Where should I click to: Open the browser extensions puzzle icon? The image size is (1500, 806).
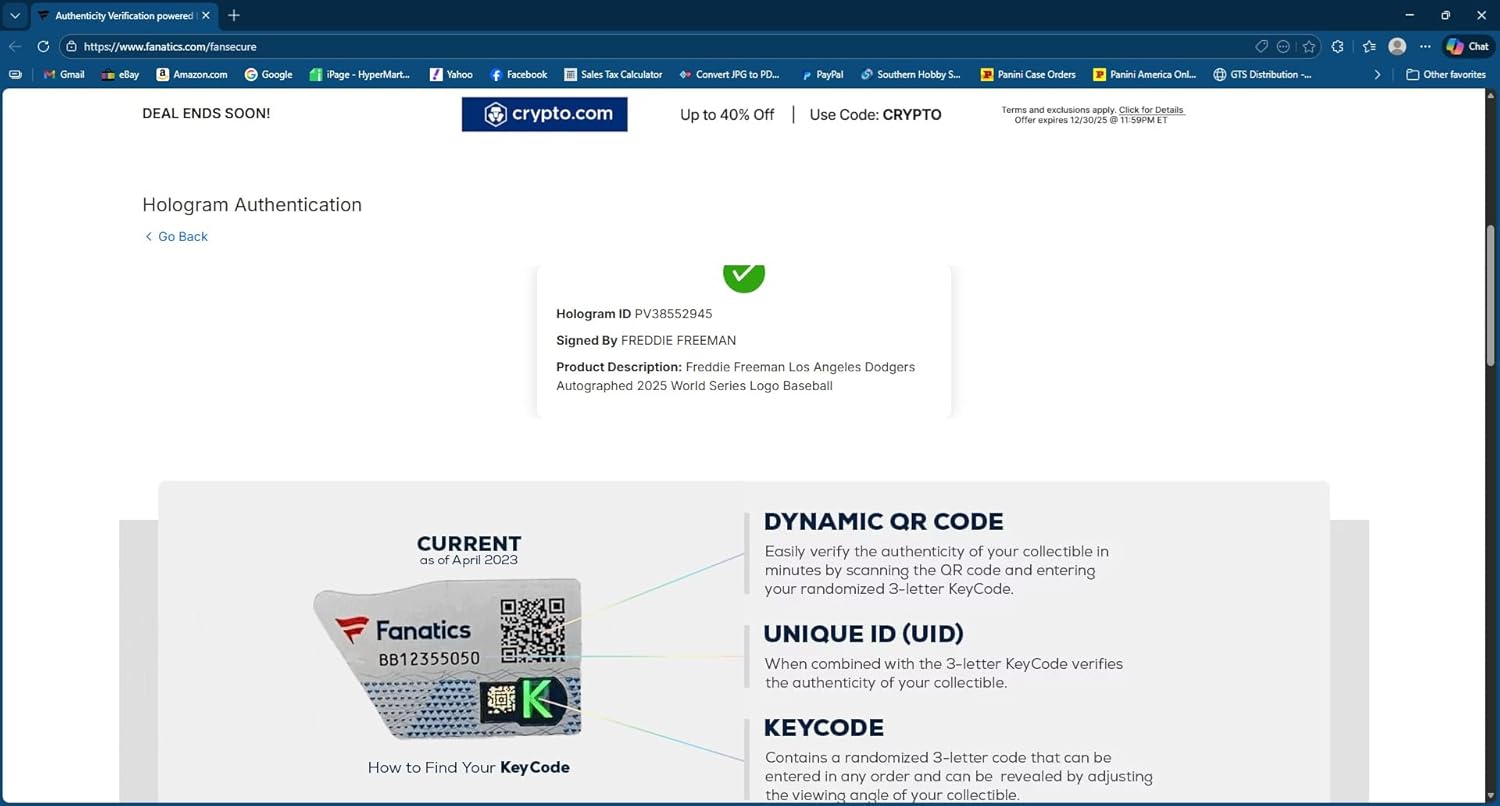click(x=1338, y=47)
